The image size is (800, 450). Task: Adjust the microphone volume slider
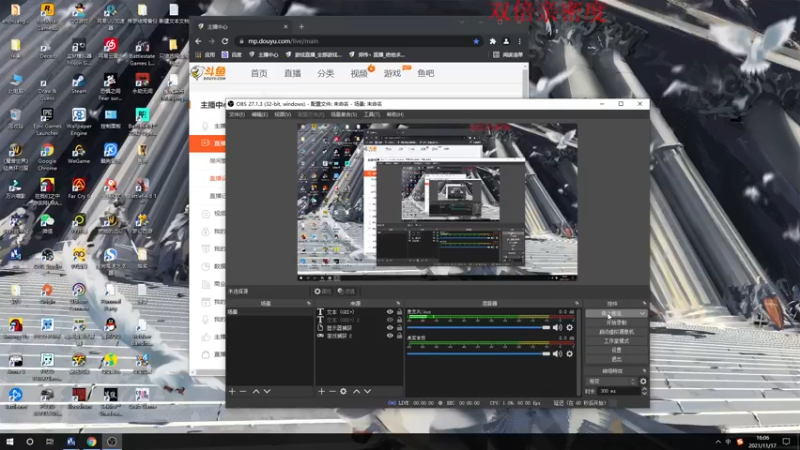coord(479,328)
